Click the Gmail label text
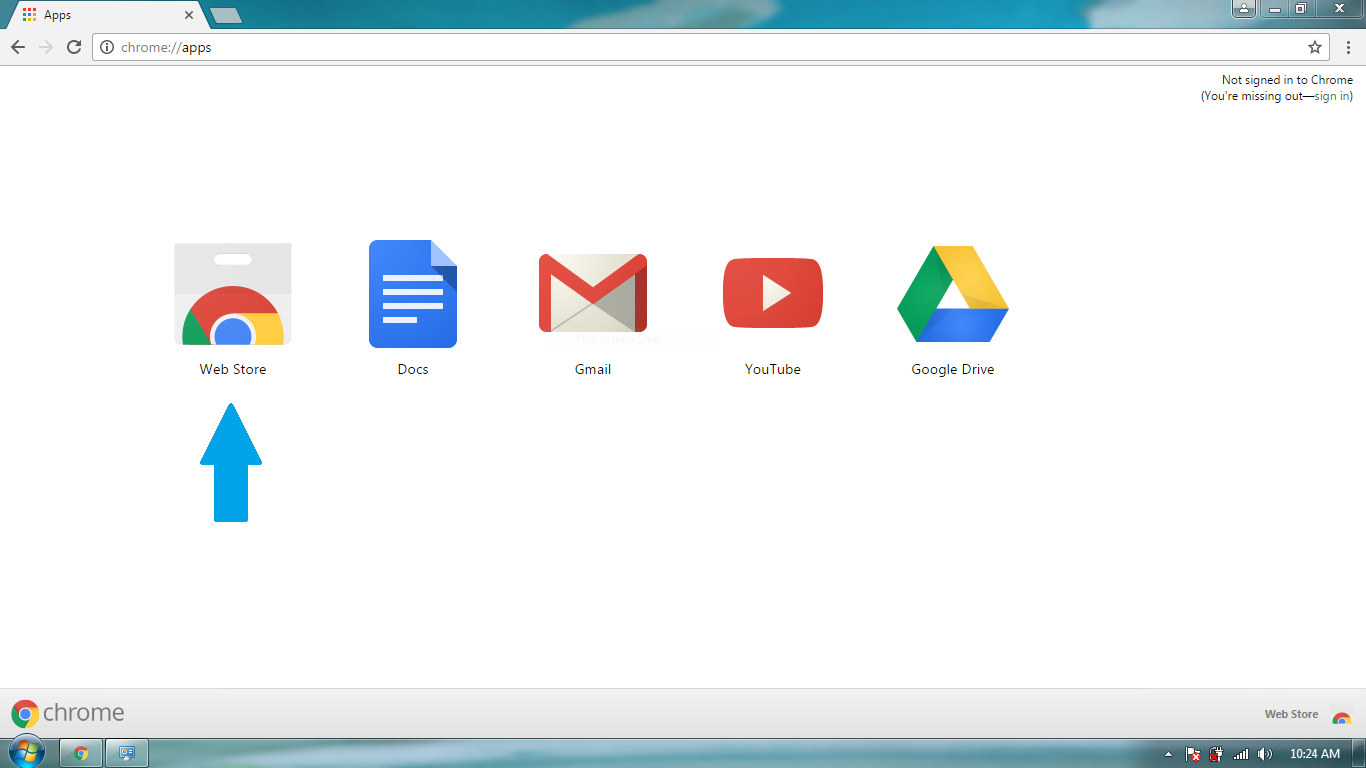This screenshot has width=1366, height=768. [593, 369]
